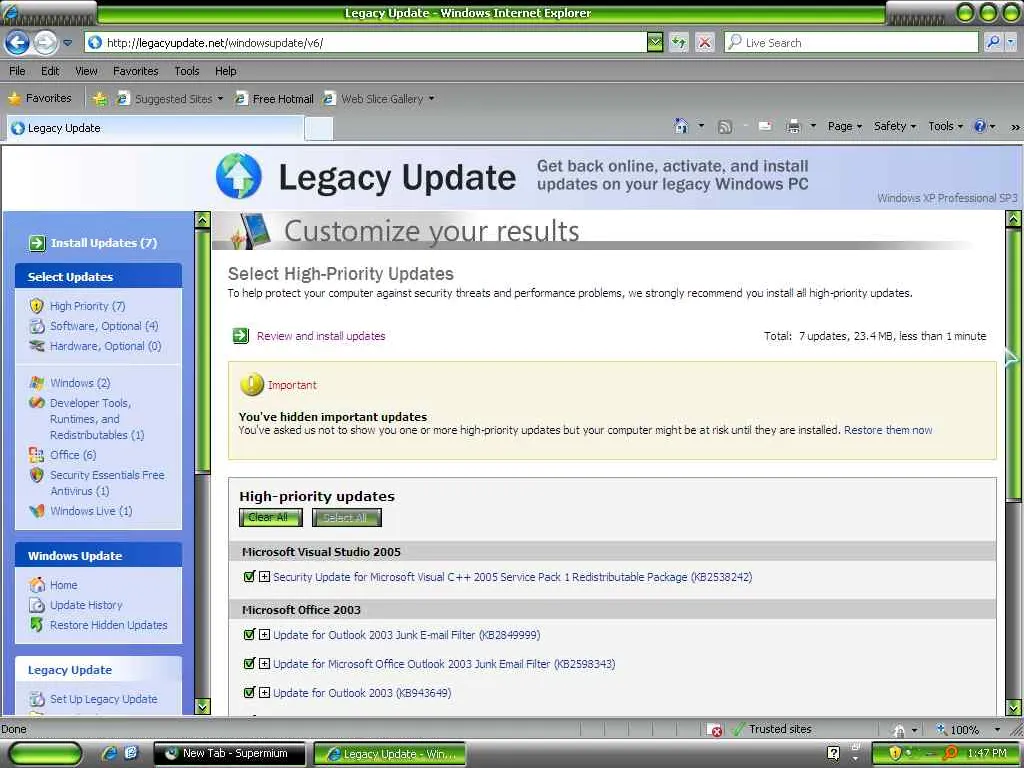Click the Read Mail envelope icon
Viewport: 1024px width, 768px height.
[765, 126]
